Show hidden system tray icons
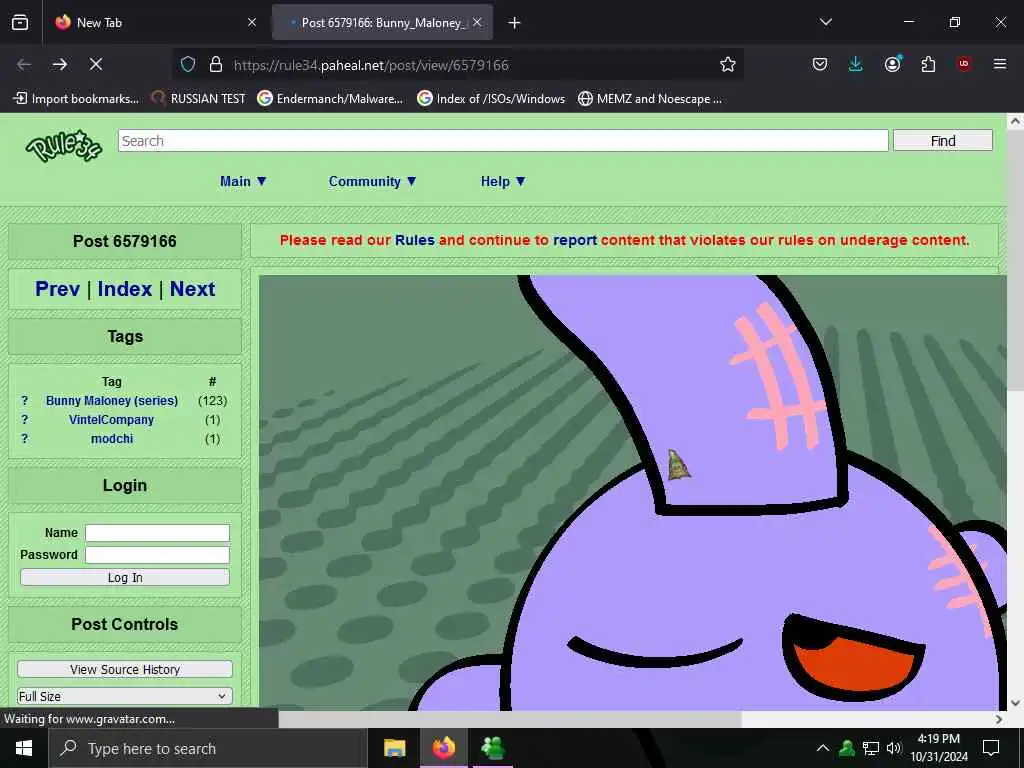Image resolution: width=1024 pixels, height=768 pixels. coord(823,748)
